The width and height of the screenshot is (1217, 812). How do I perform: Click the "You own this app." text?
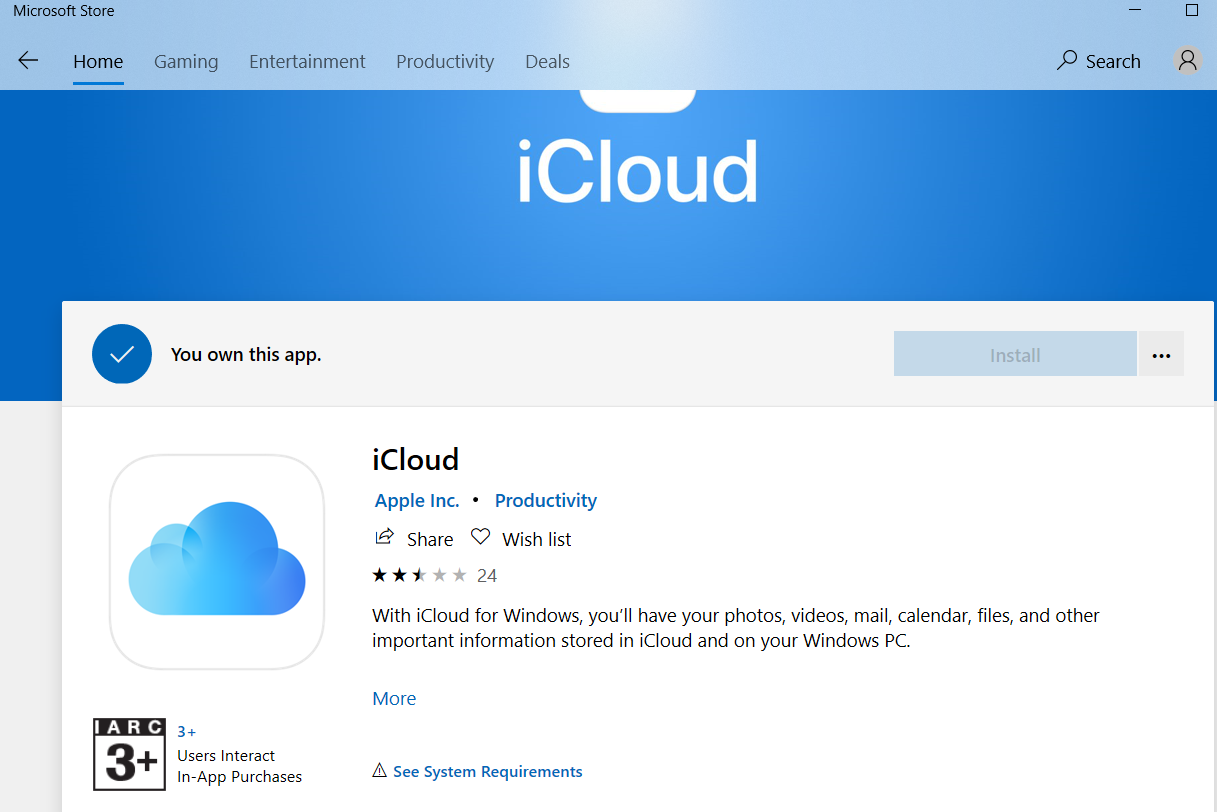tap(246, 354)
